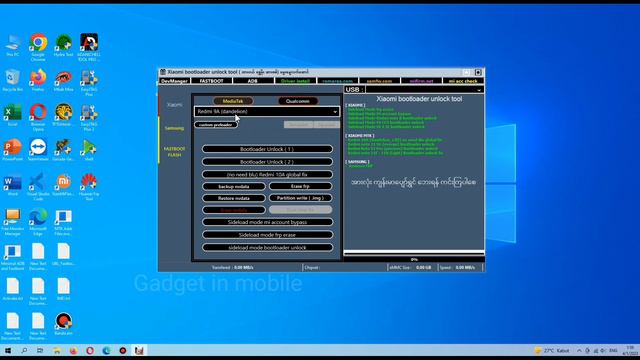
Task: Expand the USB port dropdown
Action: [424, 90]
